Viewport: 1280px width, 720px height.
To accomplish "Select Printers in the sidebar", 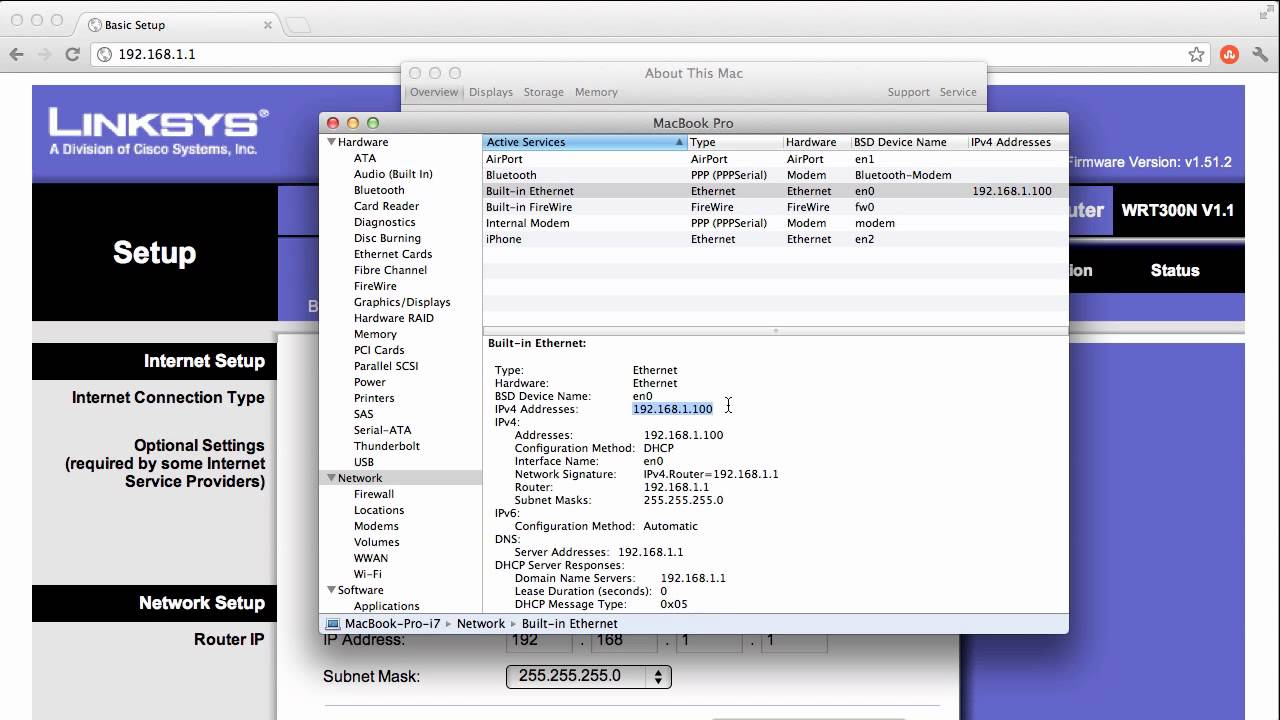I will point(374,398).
